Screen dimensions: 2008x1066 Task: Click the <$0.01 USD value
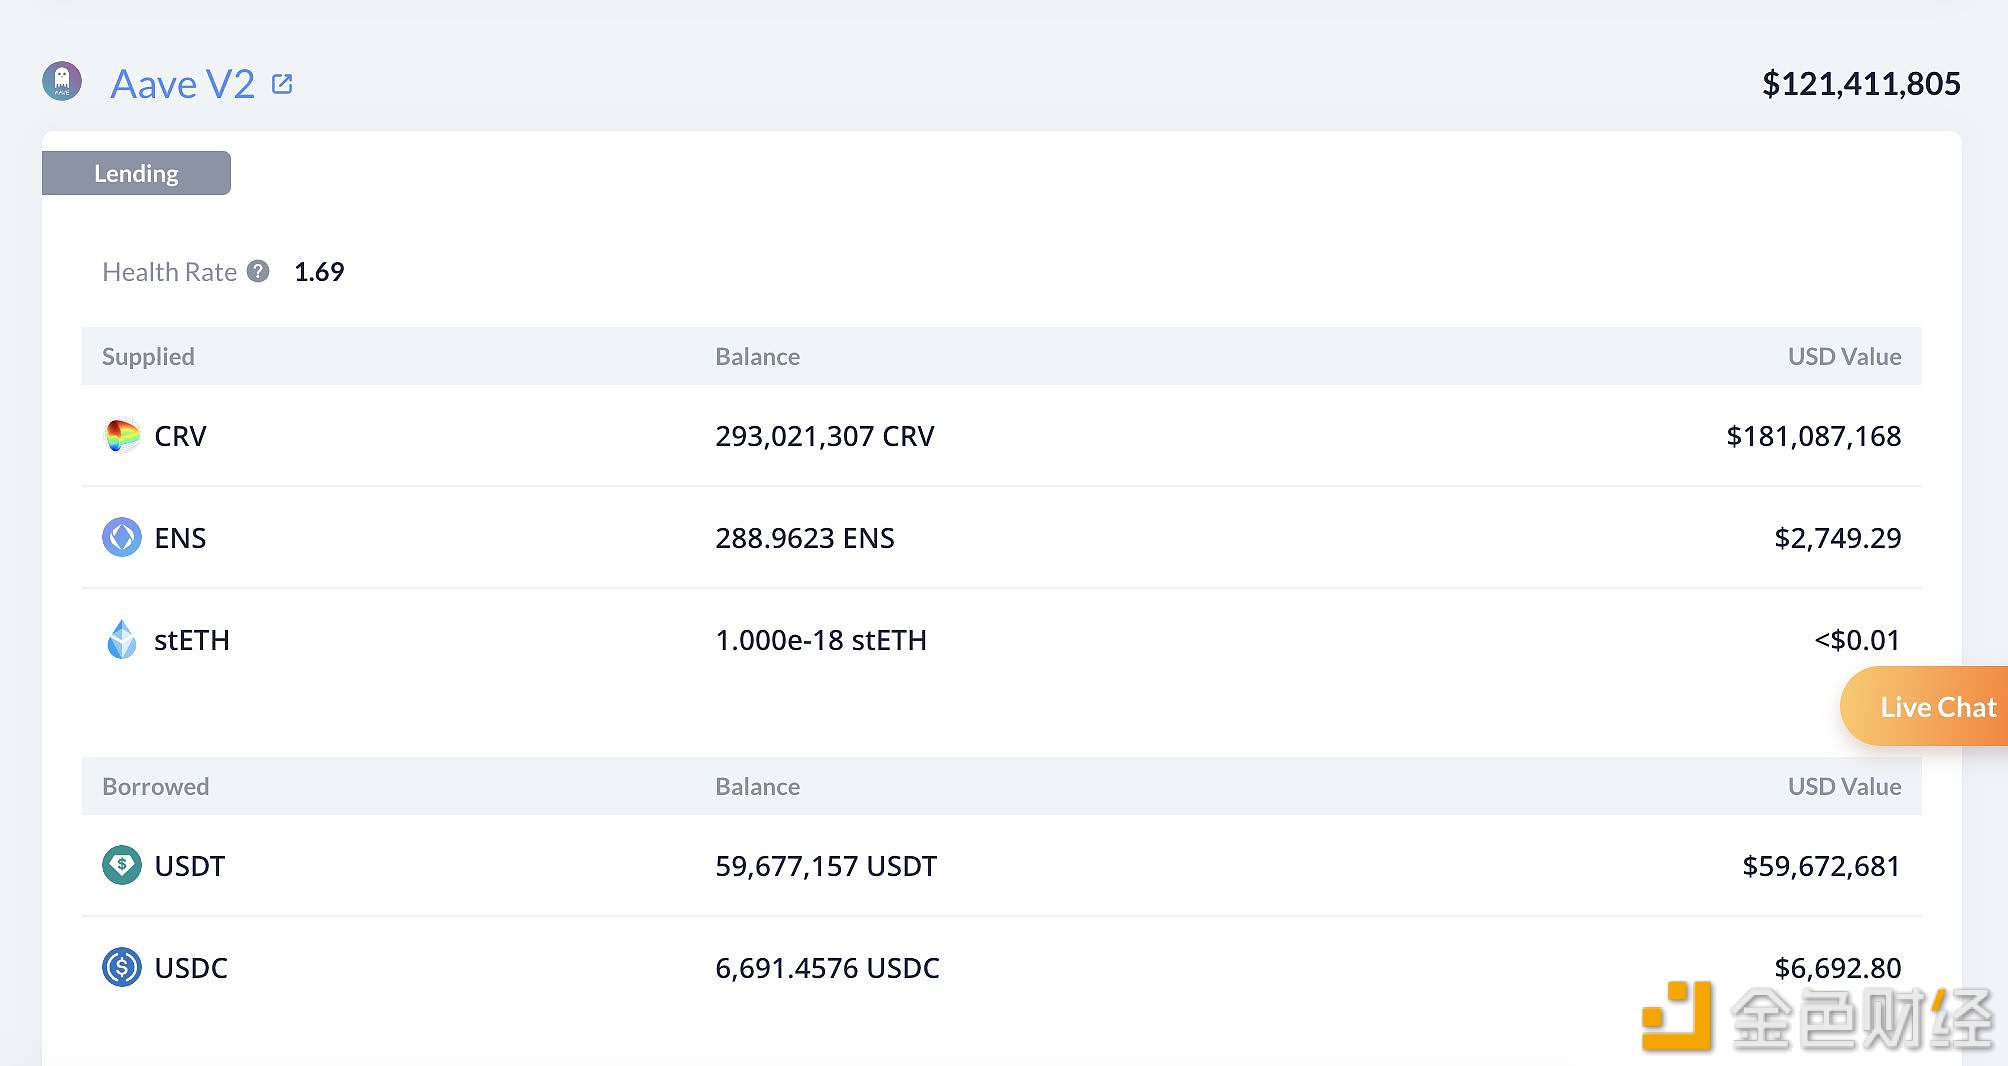(x=1857, y=640)
